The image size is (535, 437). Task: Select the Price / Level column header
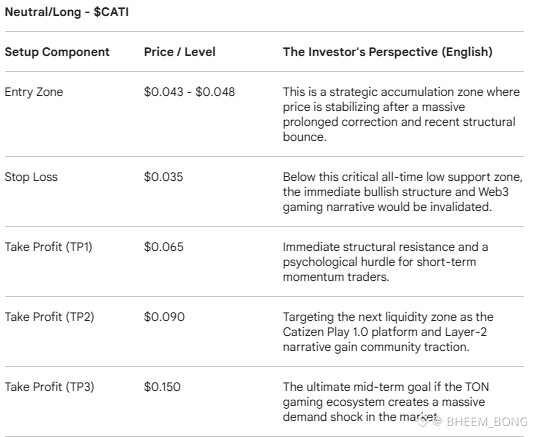(x=179, y=52)
